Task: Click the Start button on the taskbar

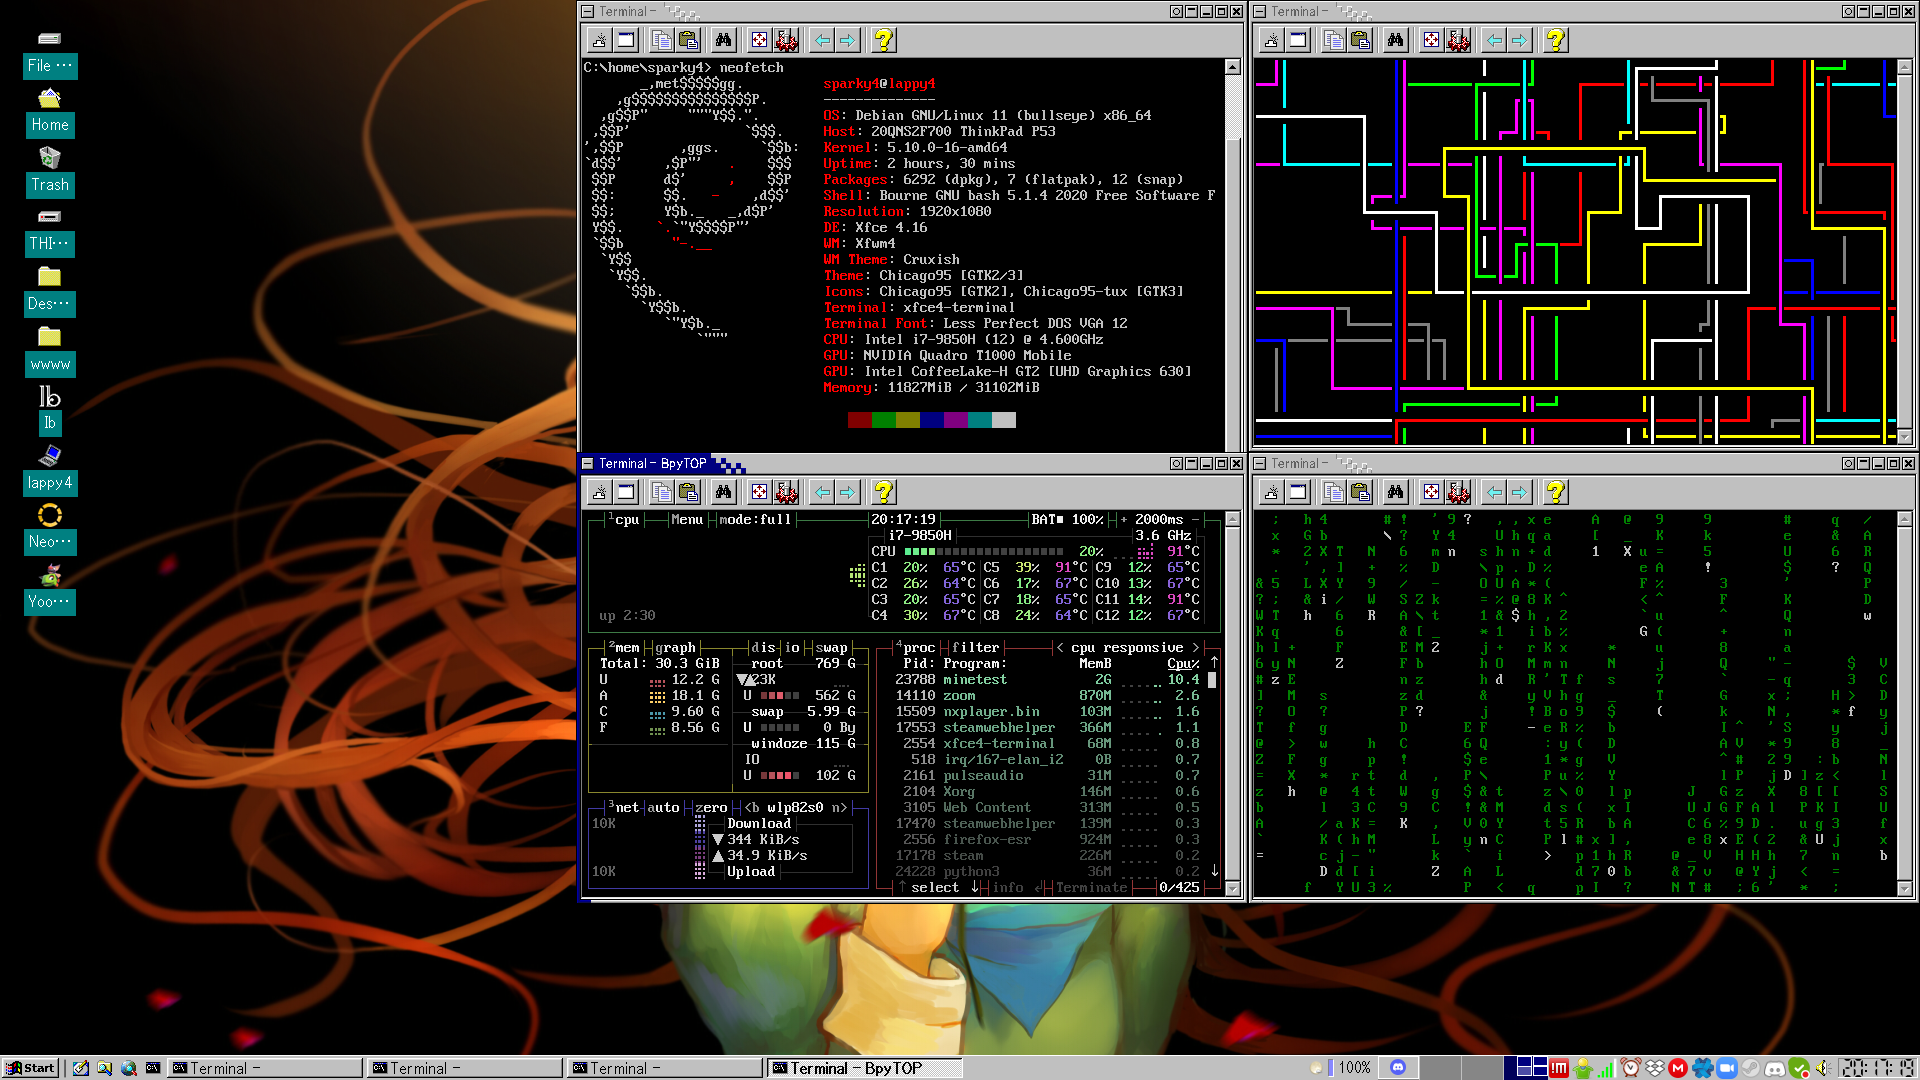Action: [x=30, y=1068]
